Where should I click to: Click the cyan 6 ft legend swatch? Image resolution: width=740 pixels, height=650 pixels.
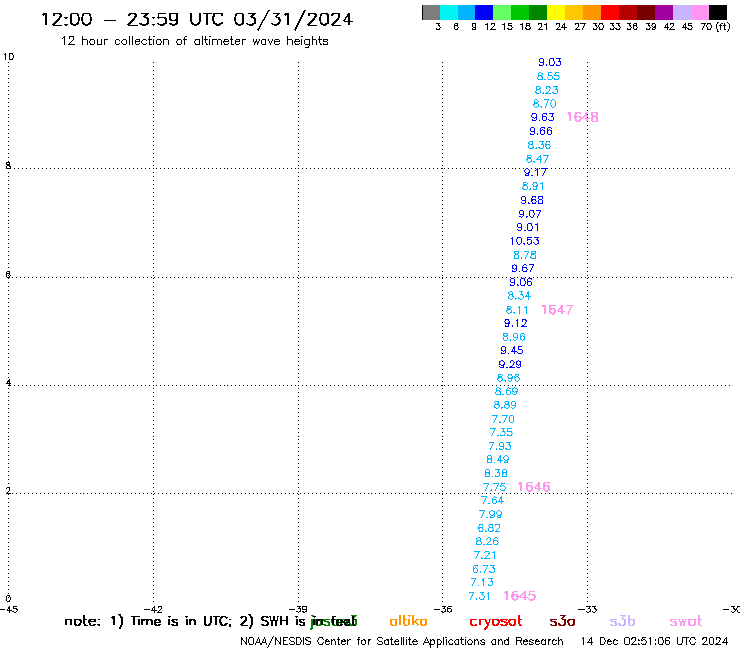(x=449, y=12)
